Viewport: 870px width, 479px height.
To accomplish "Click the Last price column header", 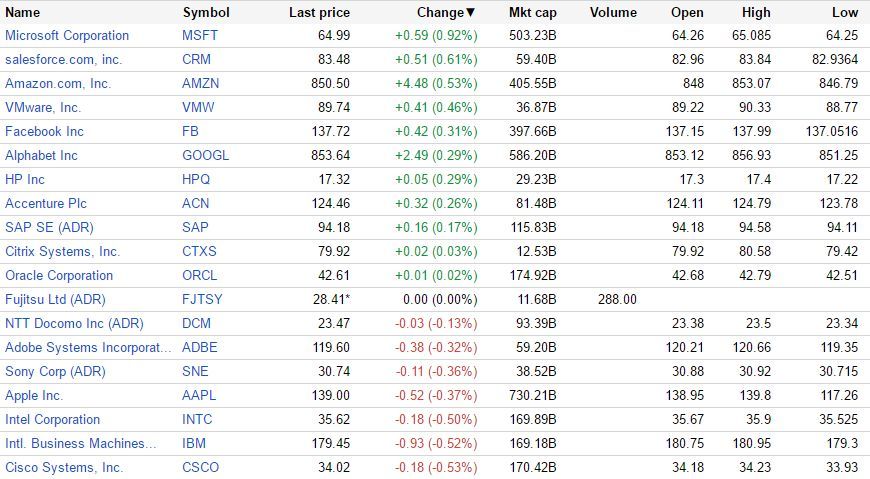I will coord(319,13).
